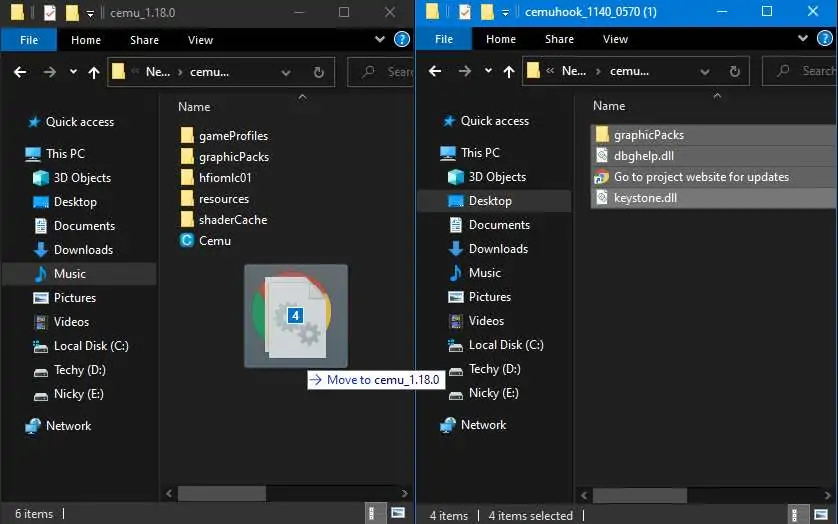This screenshot has height=524, width=838.
Task: Open address history dropdown in cemu_1.18.0 window
Action: pyautogui.click(x=286, y=72)
